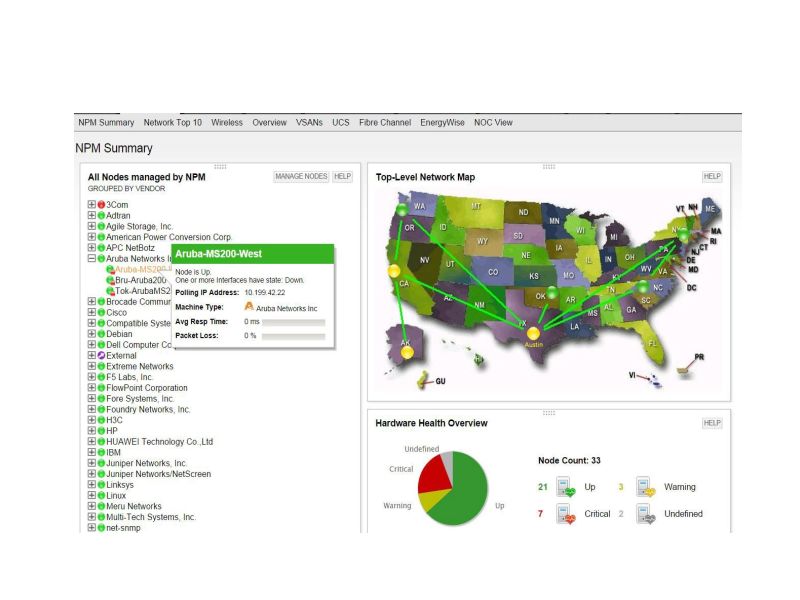
Task: Click the Packet Loss bar
Action: pos(293,336)
